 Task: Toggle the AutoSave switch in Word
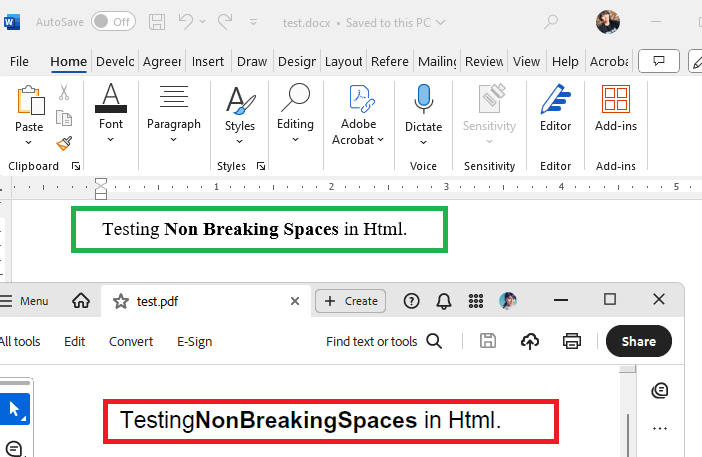click(113, 21)
